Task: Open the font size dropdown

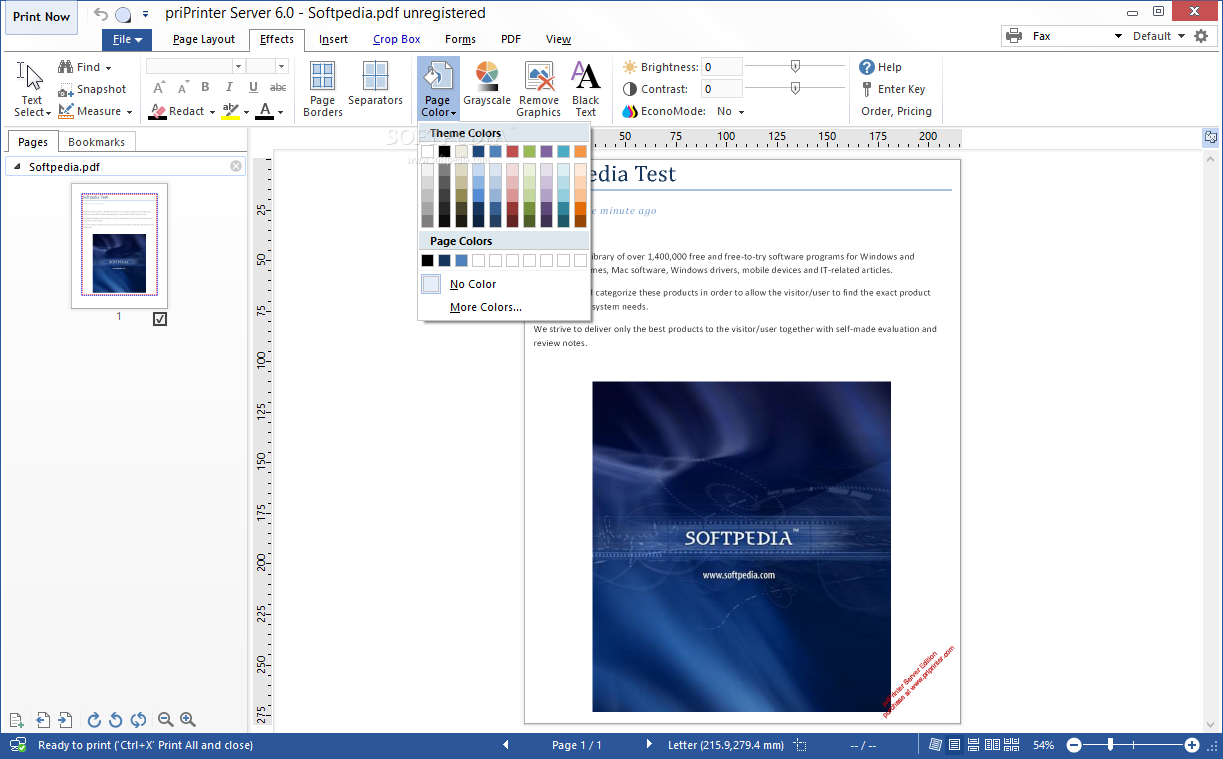Action: coord(281,66)
